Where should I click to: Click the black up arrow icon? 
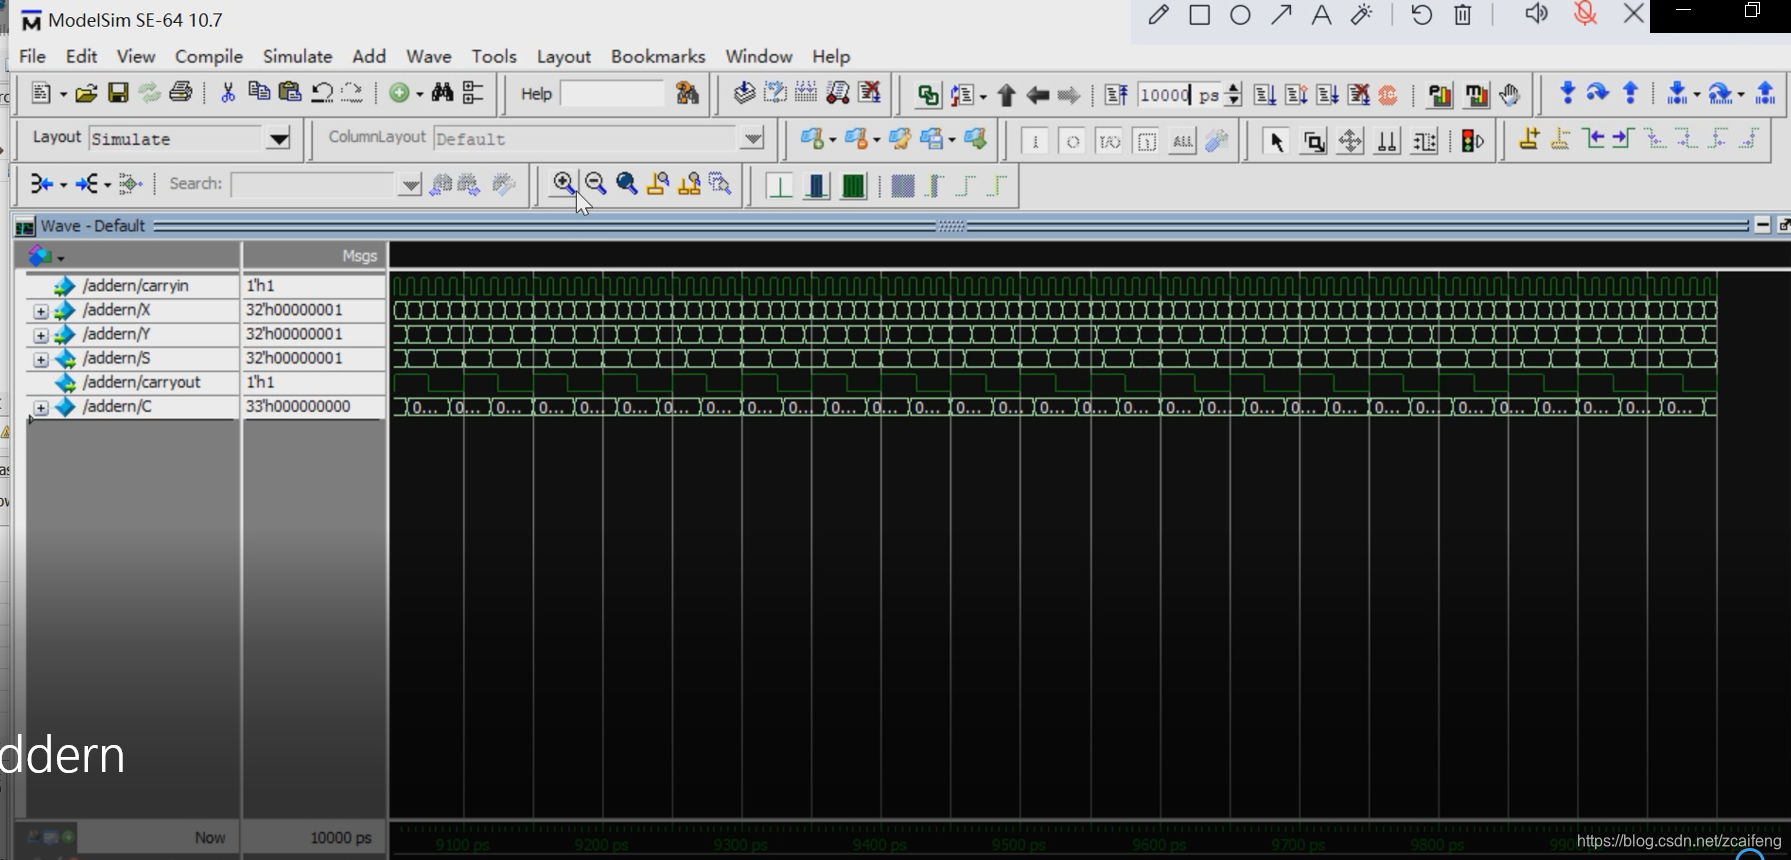(x=1007, y=95)
